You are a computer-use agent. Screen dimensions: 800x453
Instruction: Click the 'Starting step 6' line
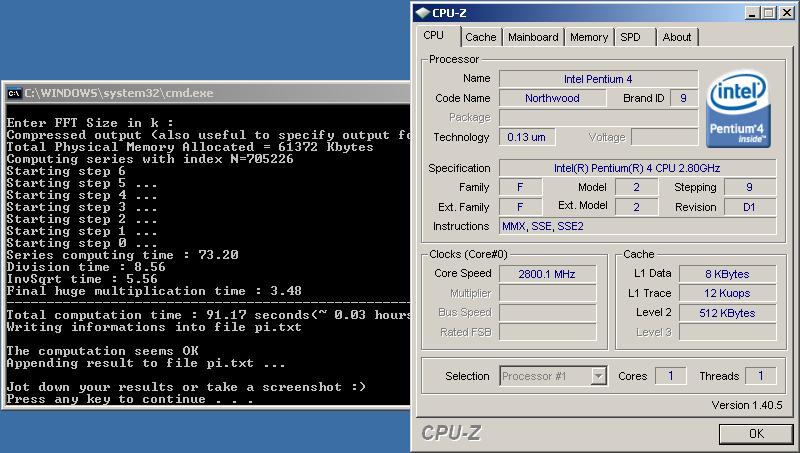click(66, 171)
